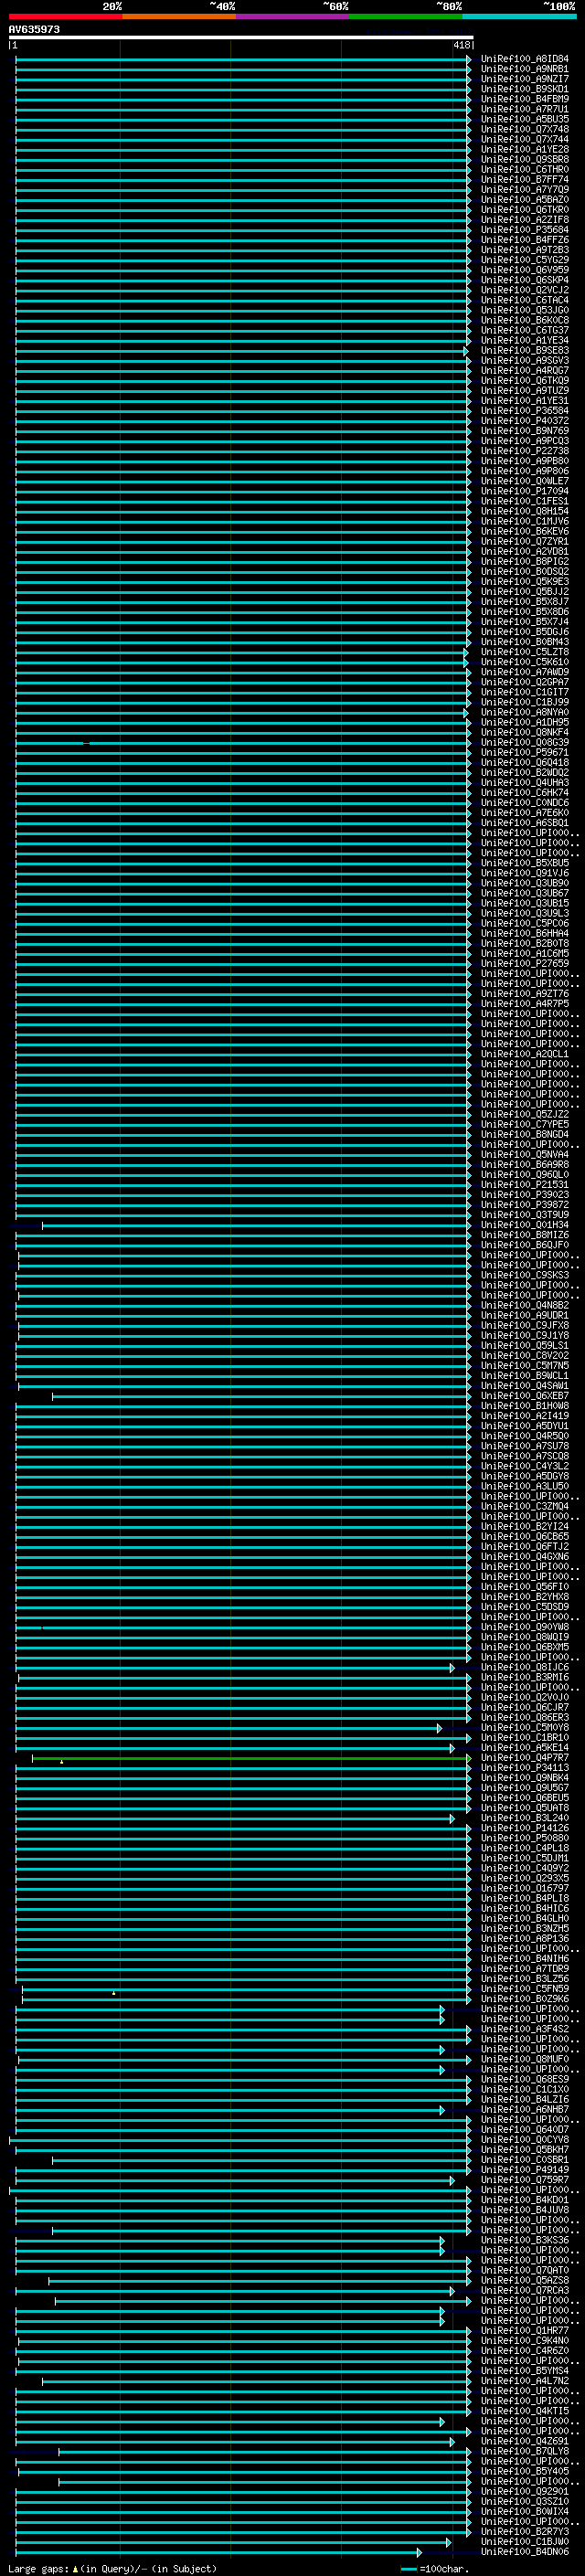
Task: Click the green ~80% identity color band
Action: 406,16
